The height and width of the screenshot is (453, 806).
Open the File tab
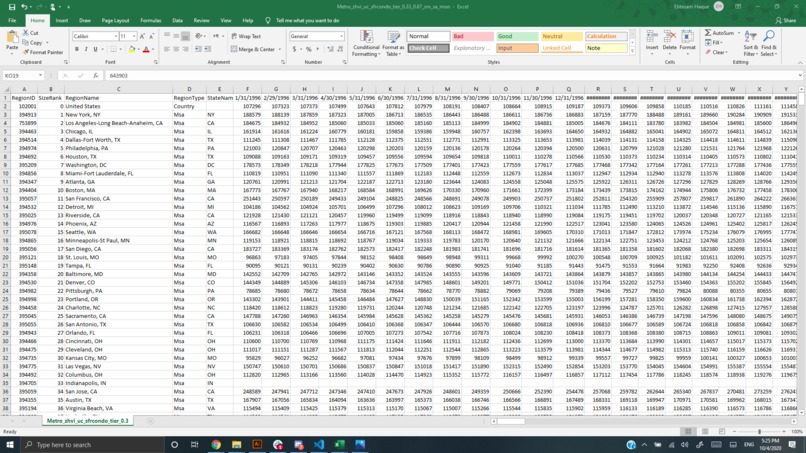coord(12,21)
